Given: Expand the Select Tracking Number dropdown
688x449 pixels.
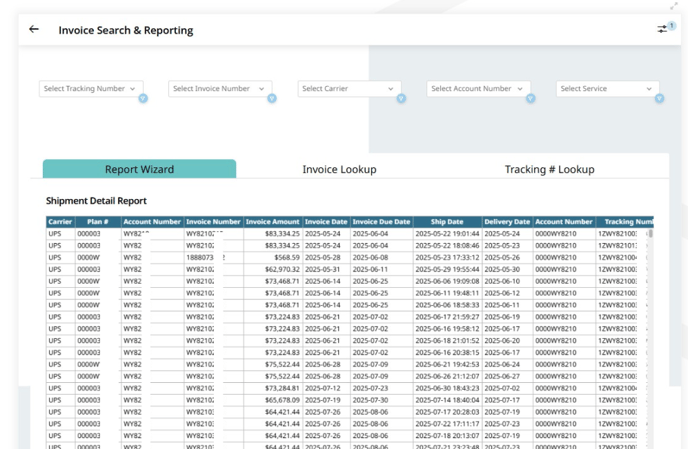Looking at the screenshot, I should tap(91, 89).
